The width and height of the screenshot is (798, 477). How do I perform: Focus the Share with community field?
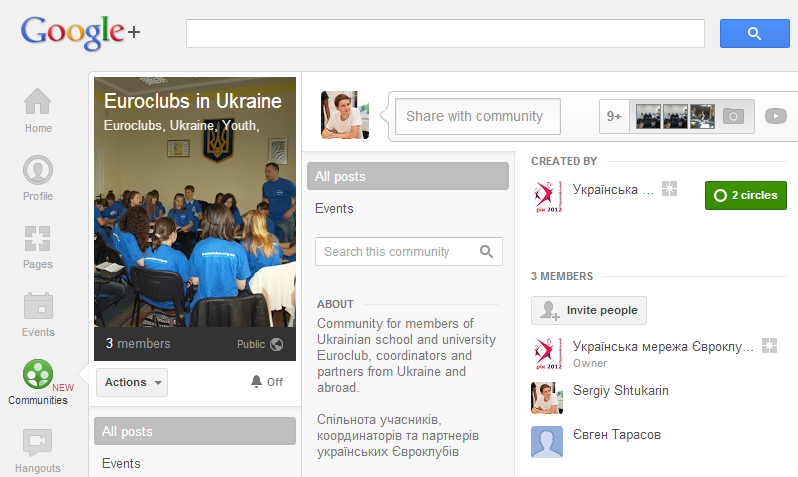tap(478, 117)
